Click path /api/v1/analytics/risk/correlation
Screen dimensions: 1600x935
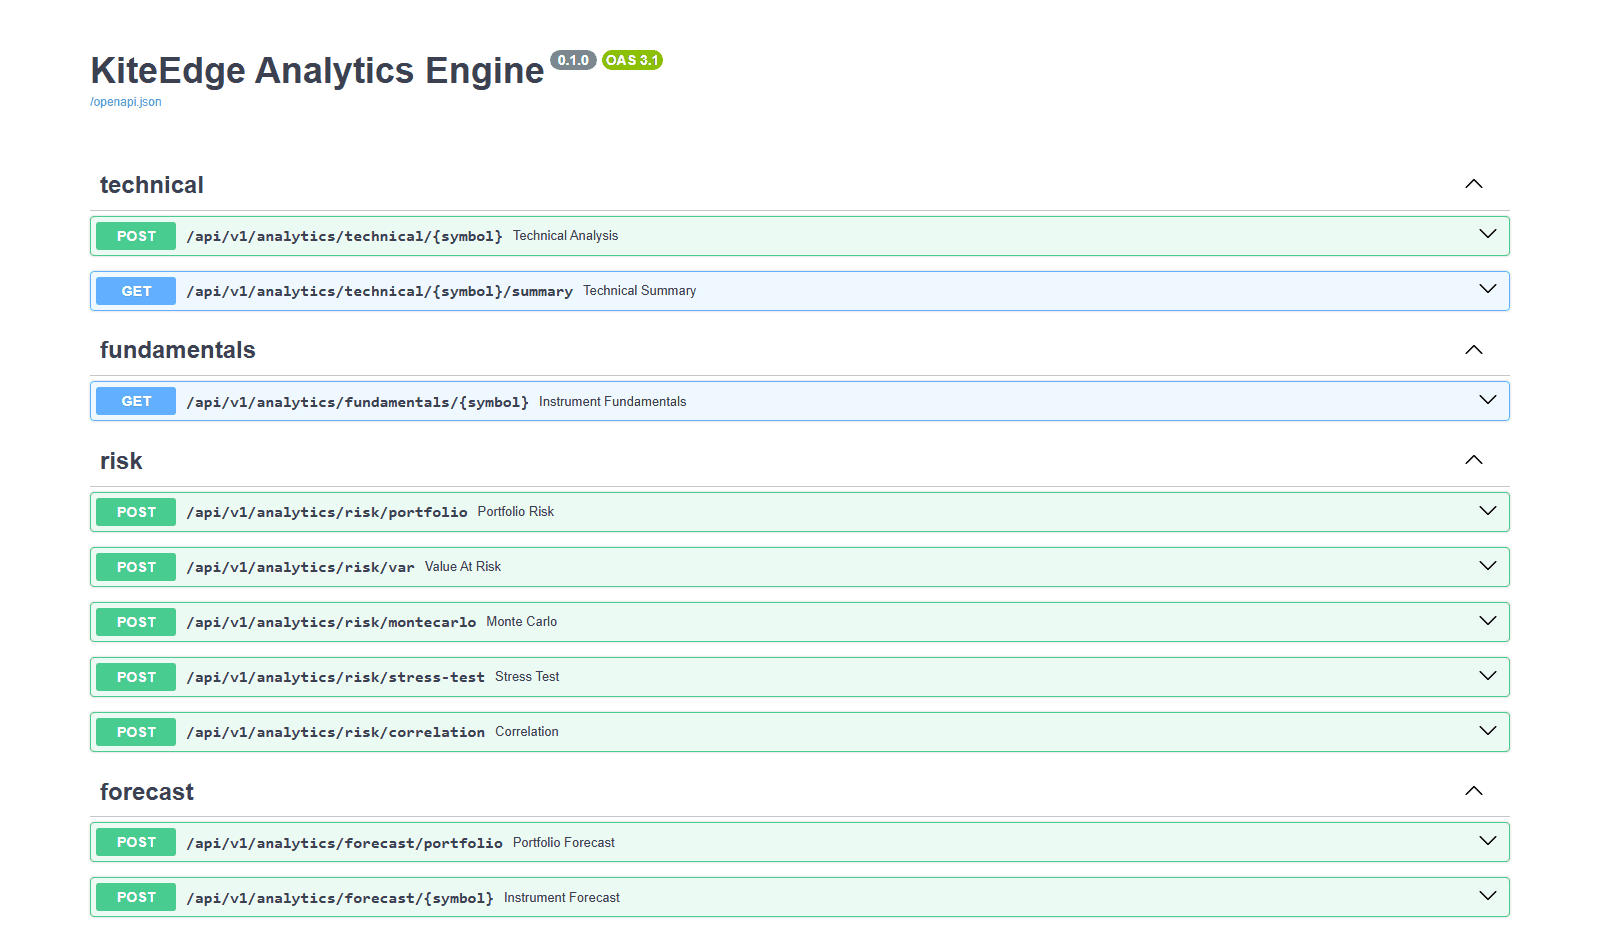pos(336,732)
